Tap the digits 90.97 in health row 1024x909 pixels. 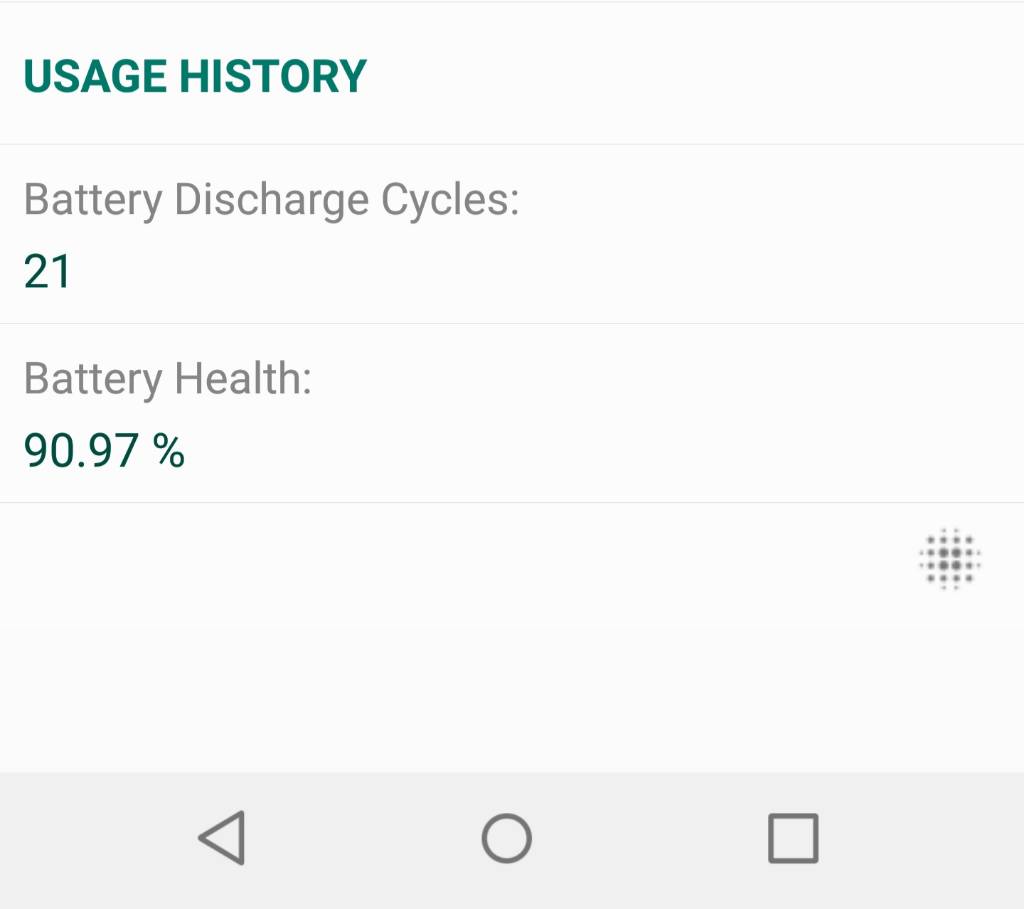point(81,451)
